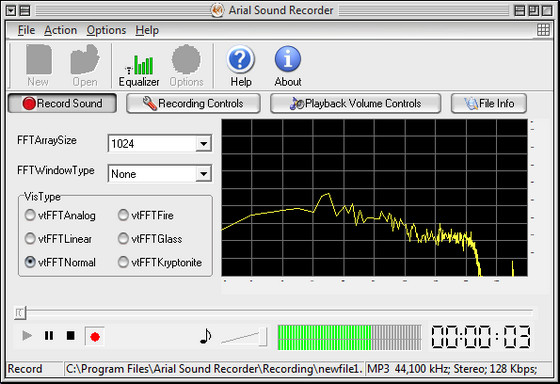The height and width of the screenshot is (384, 560).
Task: Click the blue Help question mark icon
Action: point(241,59)
